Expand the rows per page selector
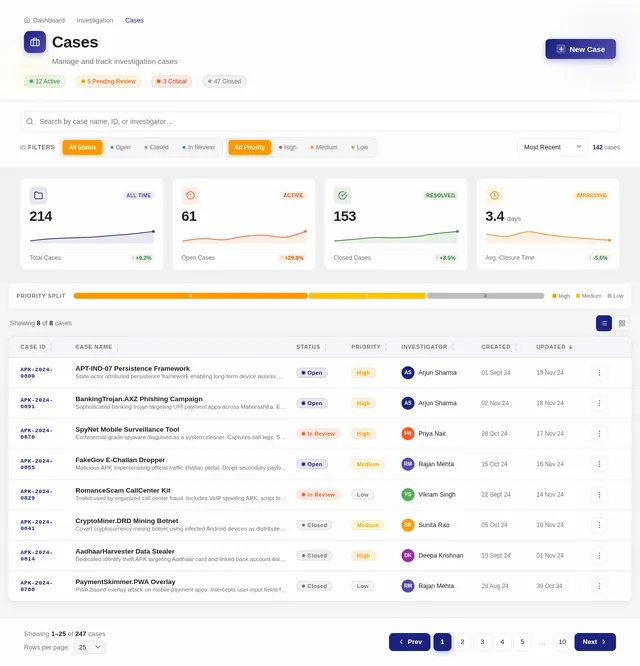 (x=90, y=647)
